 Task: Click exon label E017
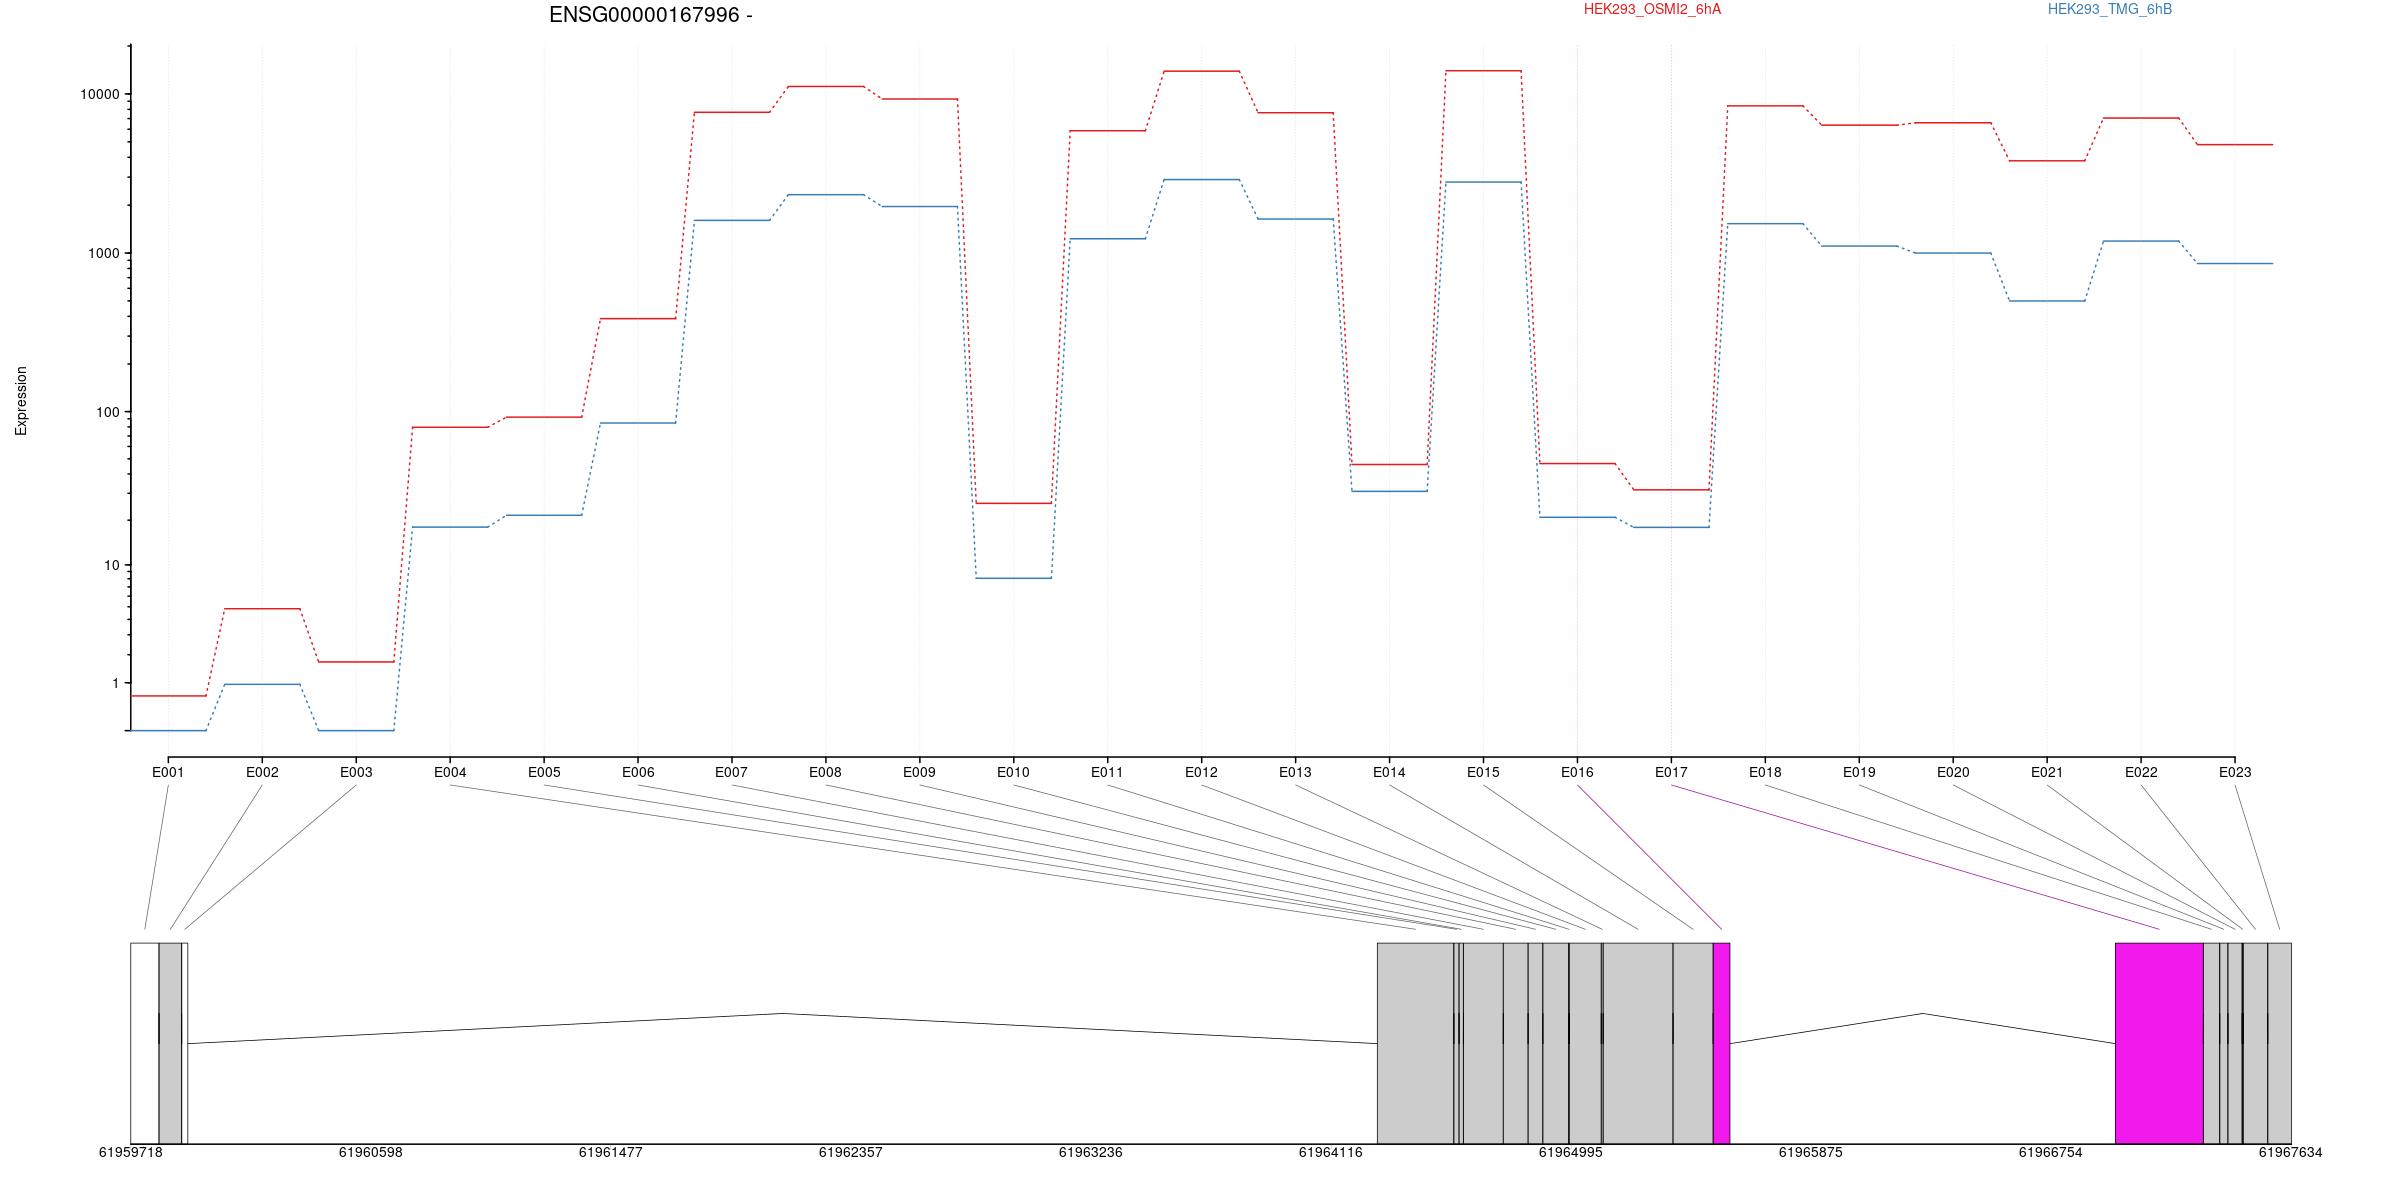pyautogui.click(x=1671, y=772)
